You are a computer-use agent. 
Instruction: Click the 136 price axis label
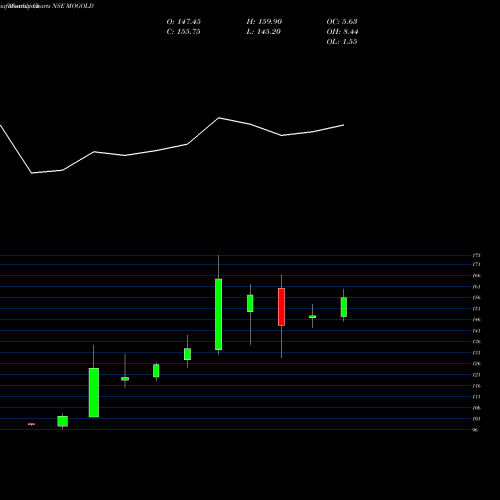coord(476,342)
